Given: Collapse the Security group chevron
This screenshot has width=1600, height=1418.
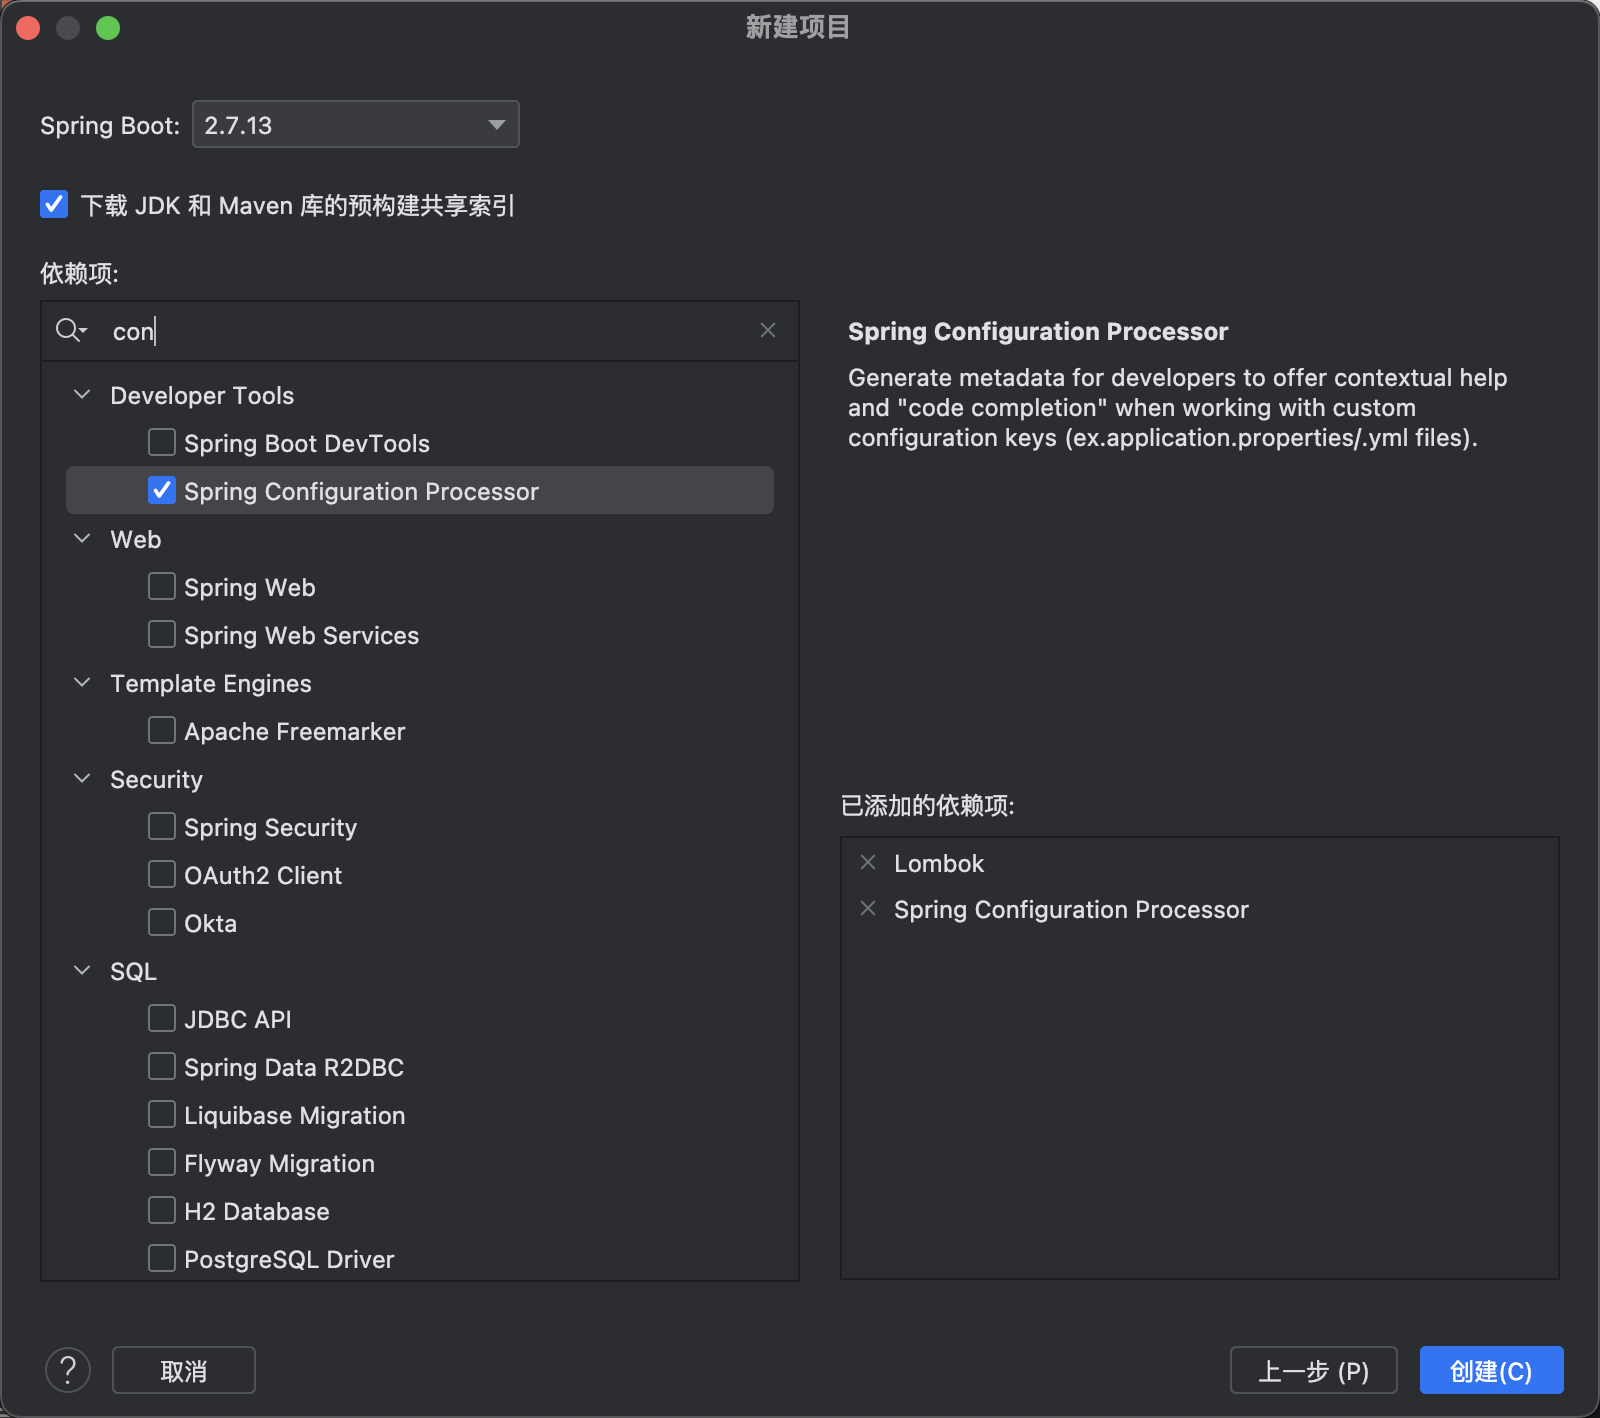Looking at the screenshot, I should (83, 779).
